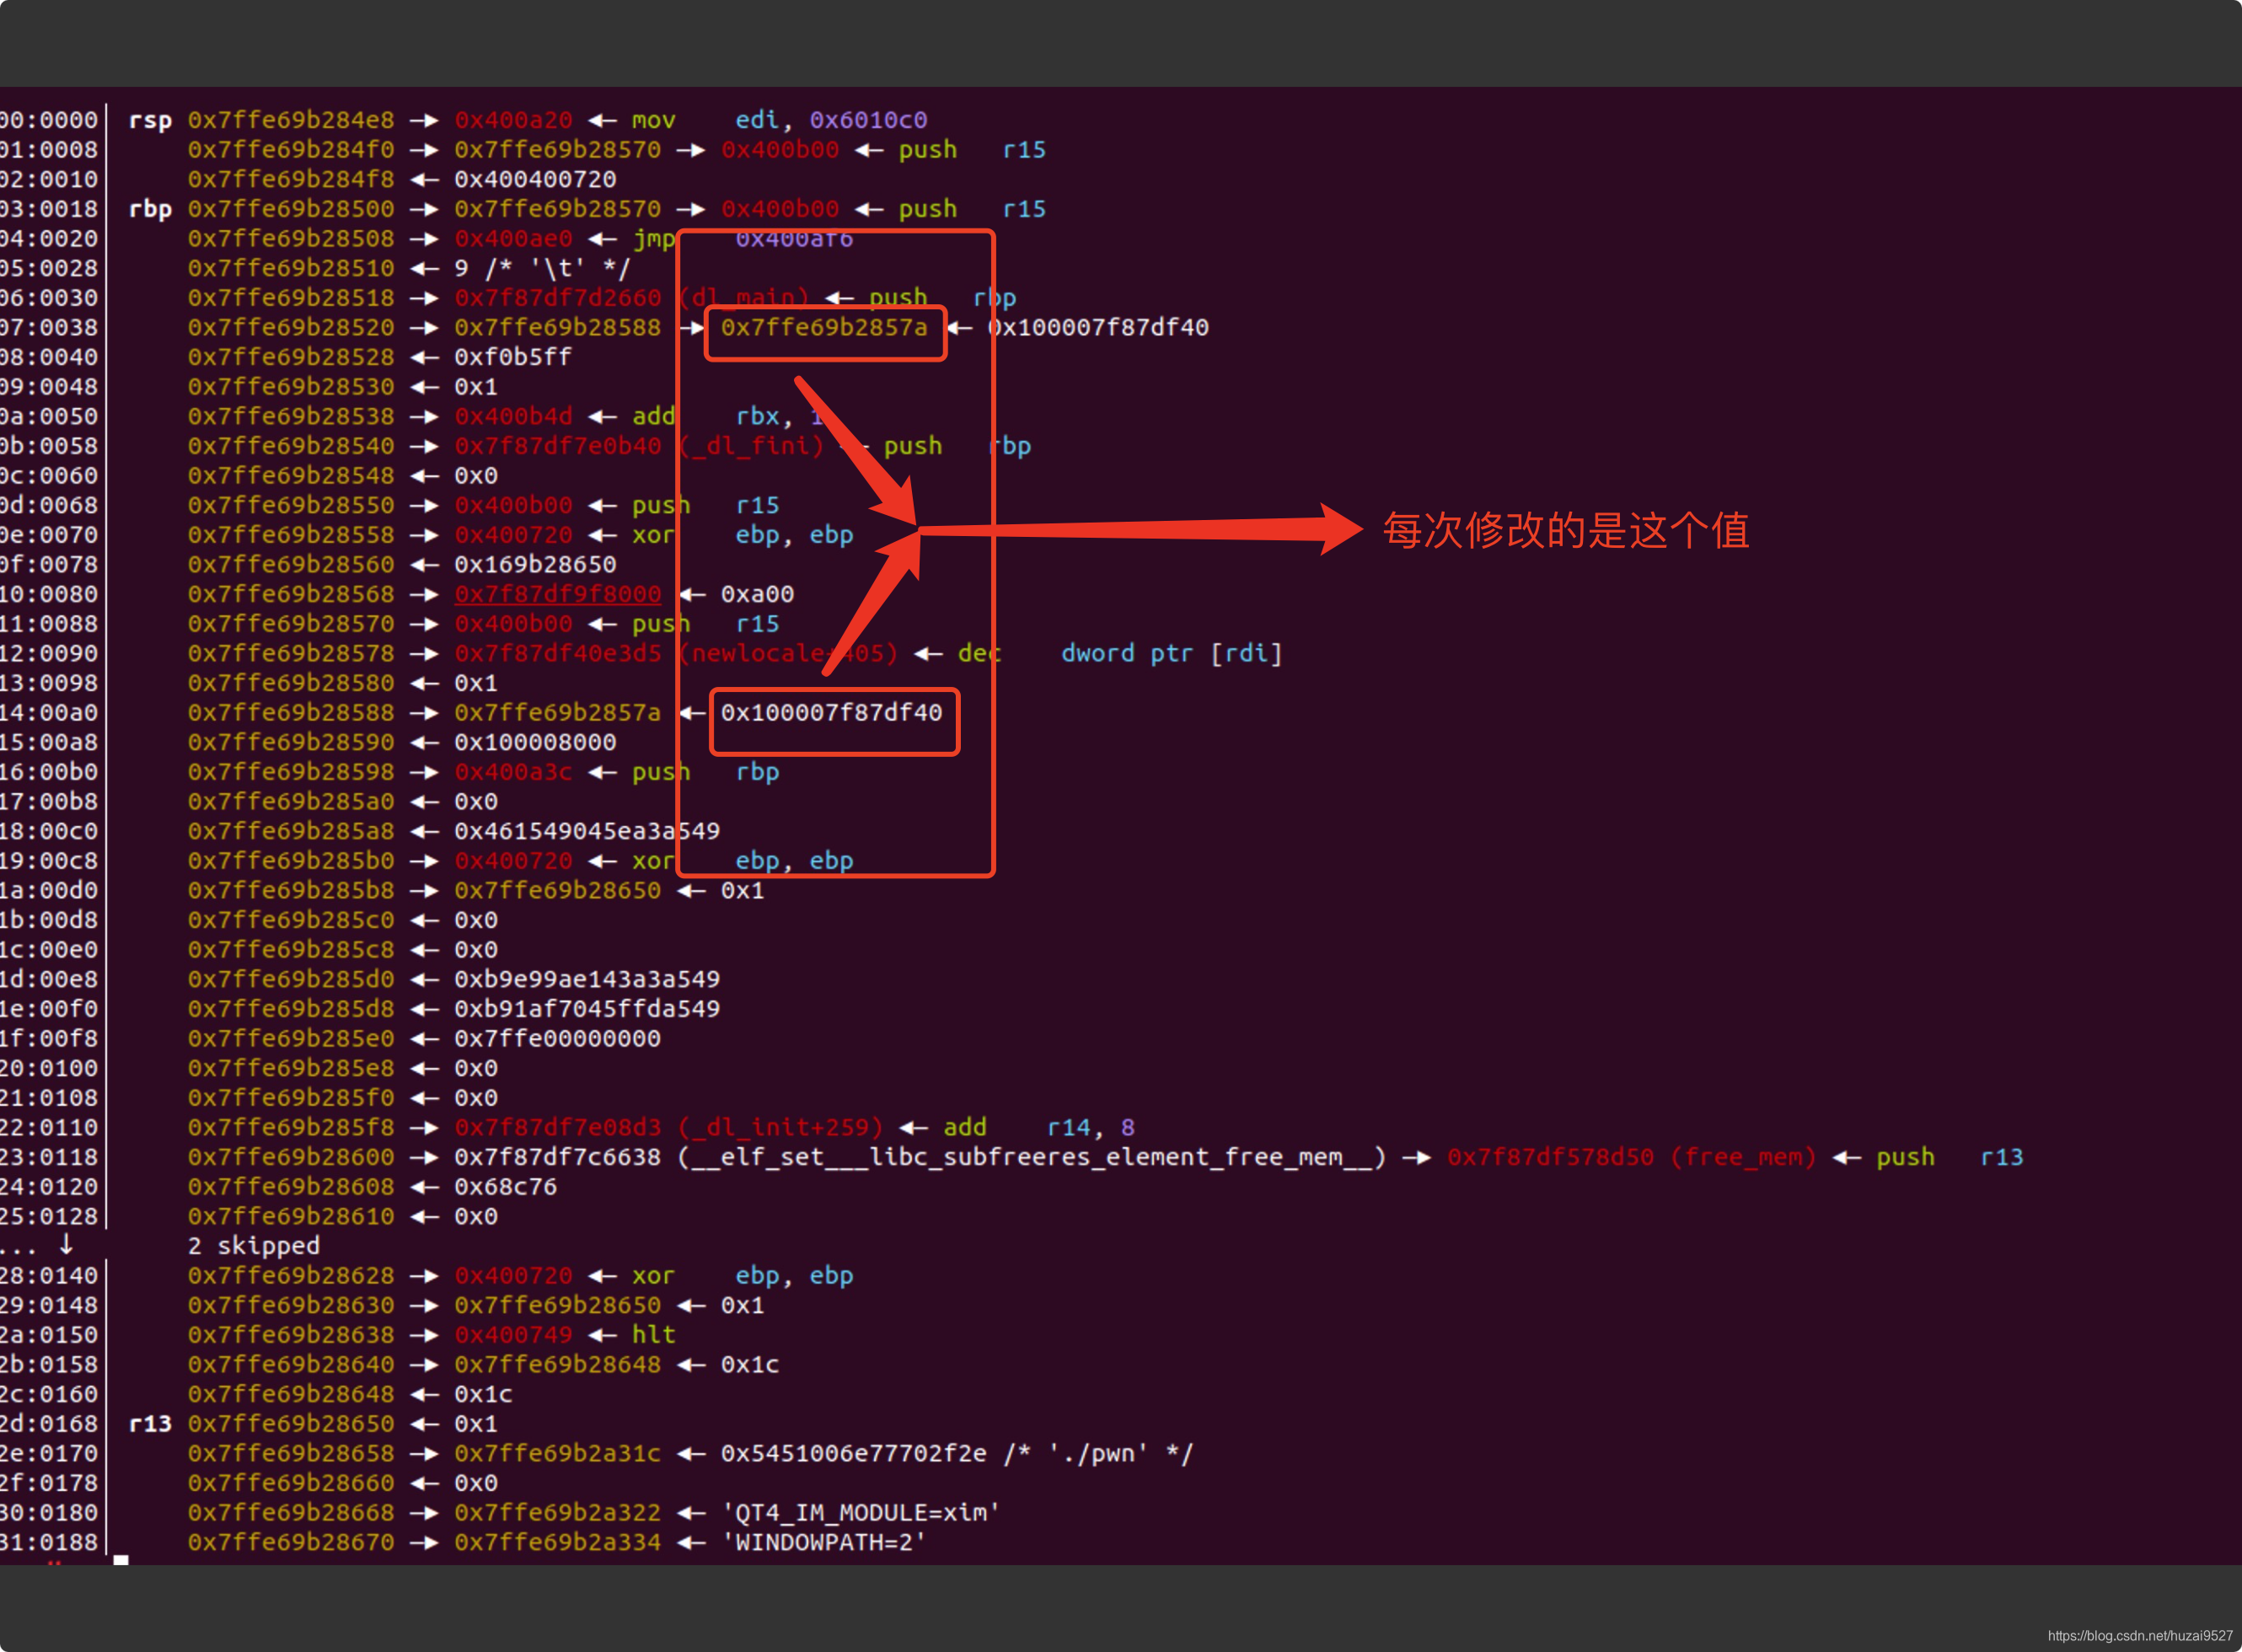Screen dimensions: 2242x1652
Task: Click the rsp register label
Action: (150, 120)
